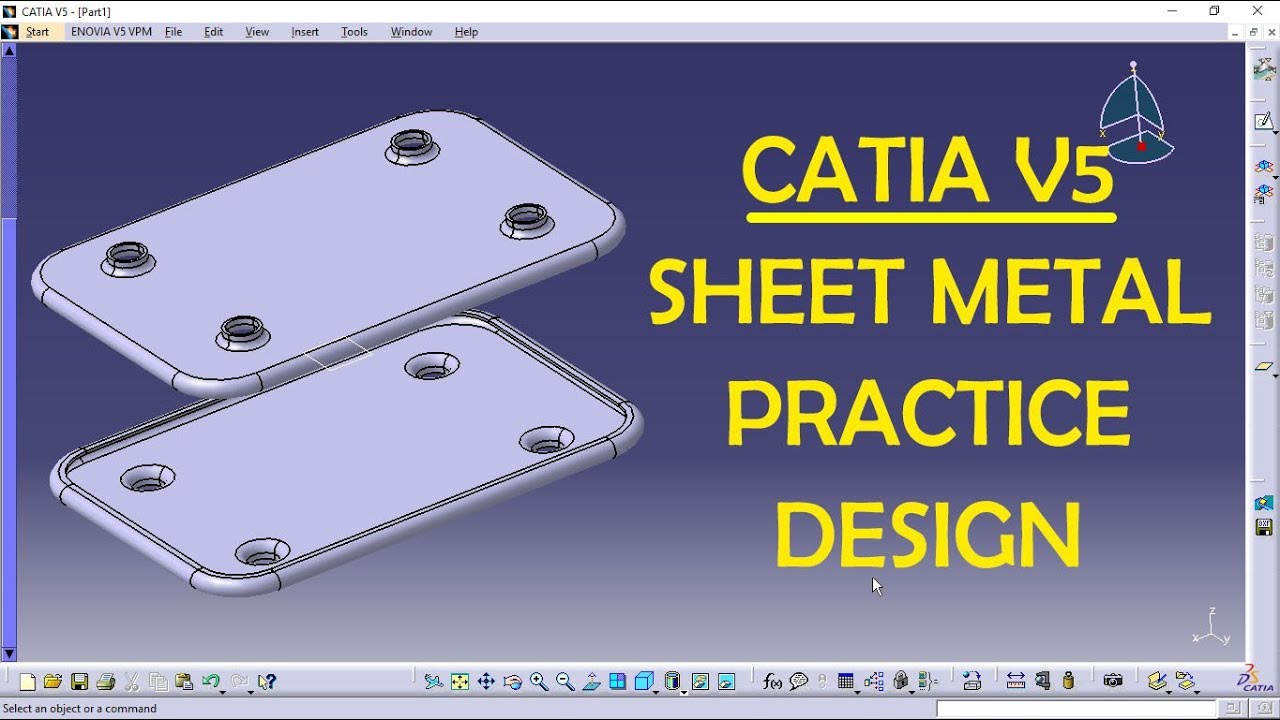Viewport: 1280px width, 720px height.
Task: Click the Catalog Browser icon
Action: (1185, 682)
